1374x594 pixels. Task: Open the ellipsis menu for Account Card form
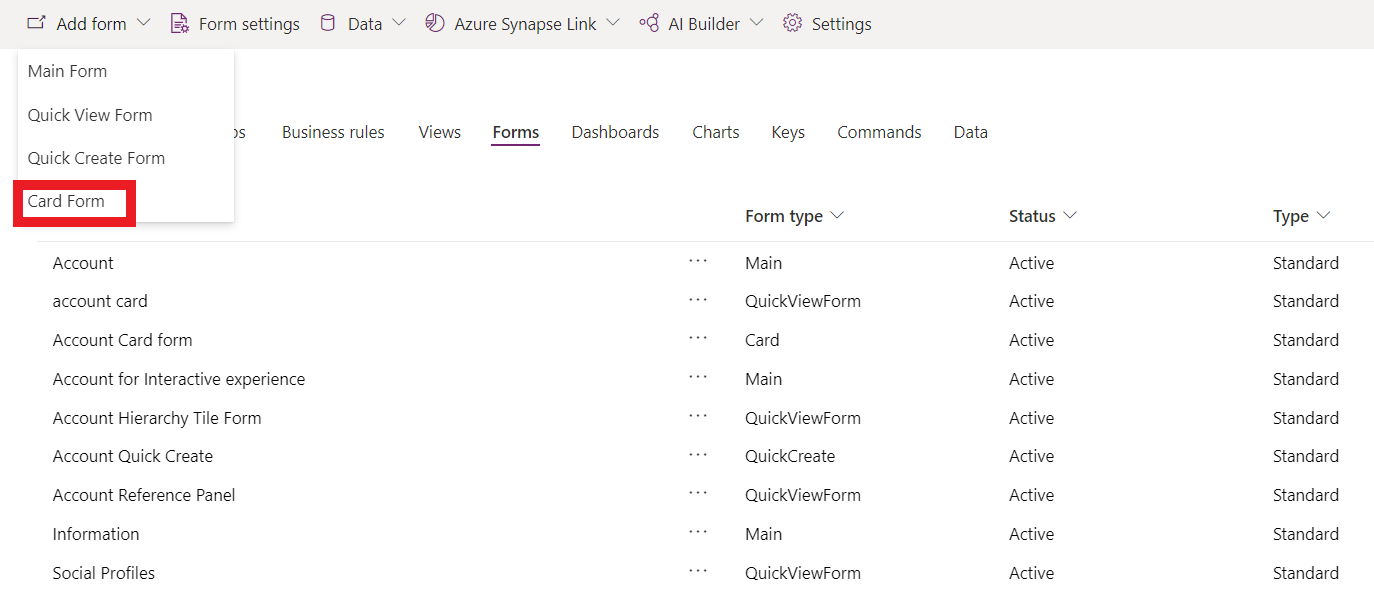click(698, 339)
